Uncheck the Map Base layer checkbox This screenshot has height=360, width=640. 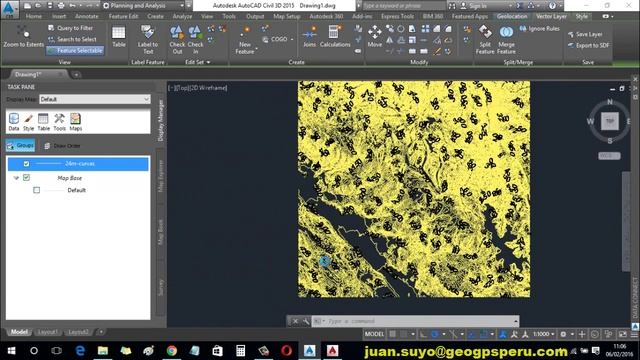click(27, 178)
